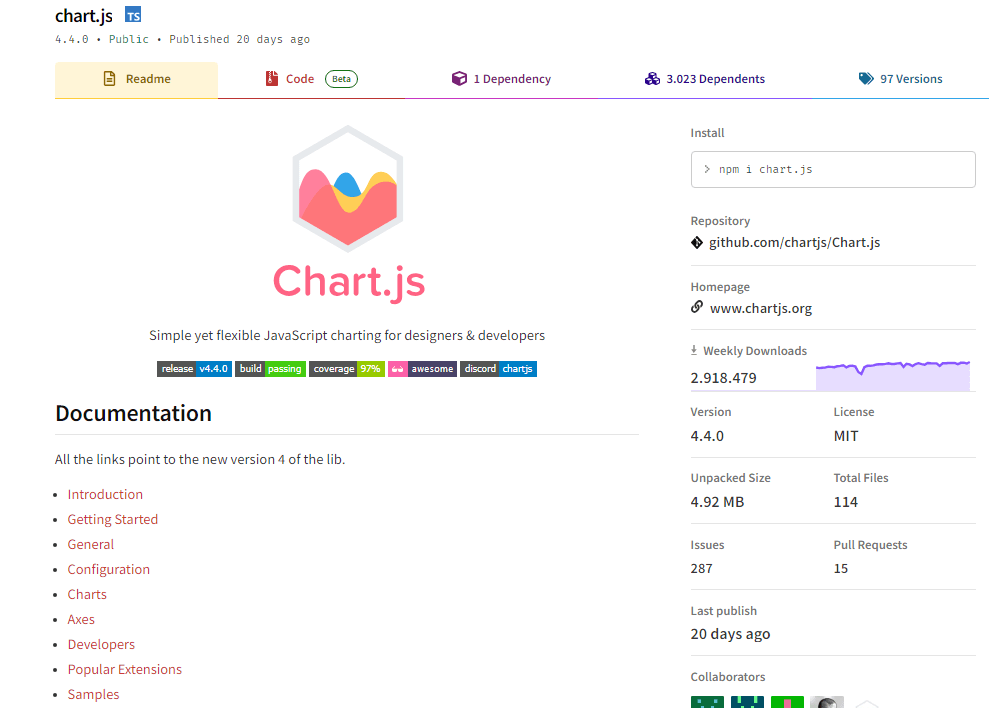View the 3.023 Dependents tab
This screenshot has height=708, width=999.
pyautogui.click(x=705, y=80)
